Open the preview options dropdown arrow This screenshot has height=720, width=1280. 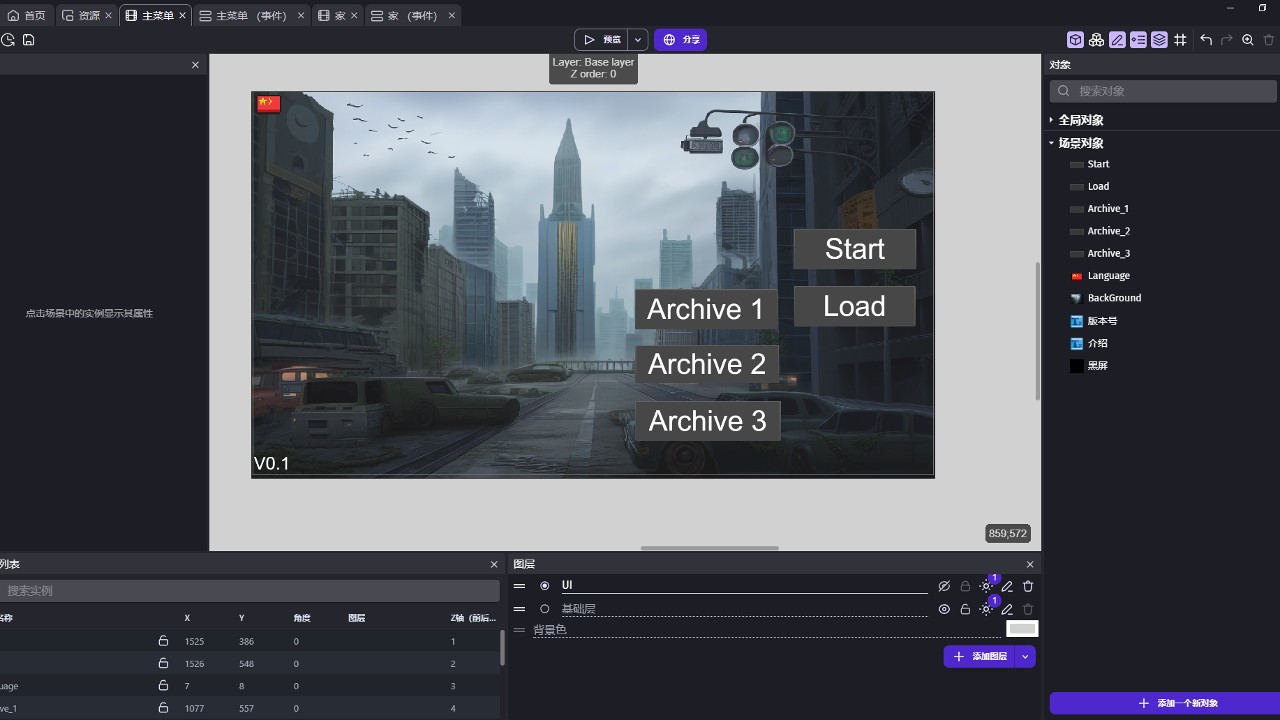637,39
